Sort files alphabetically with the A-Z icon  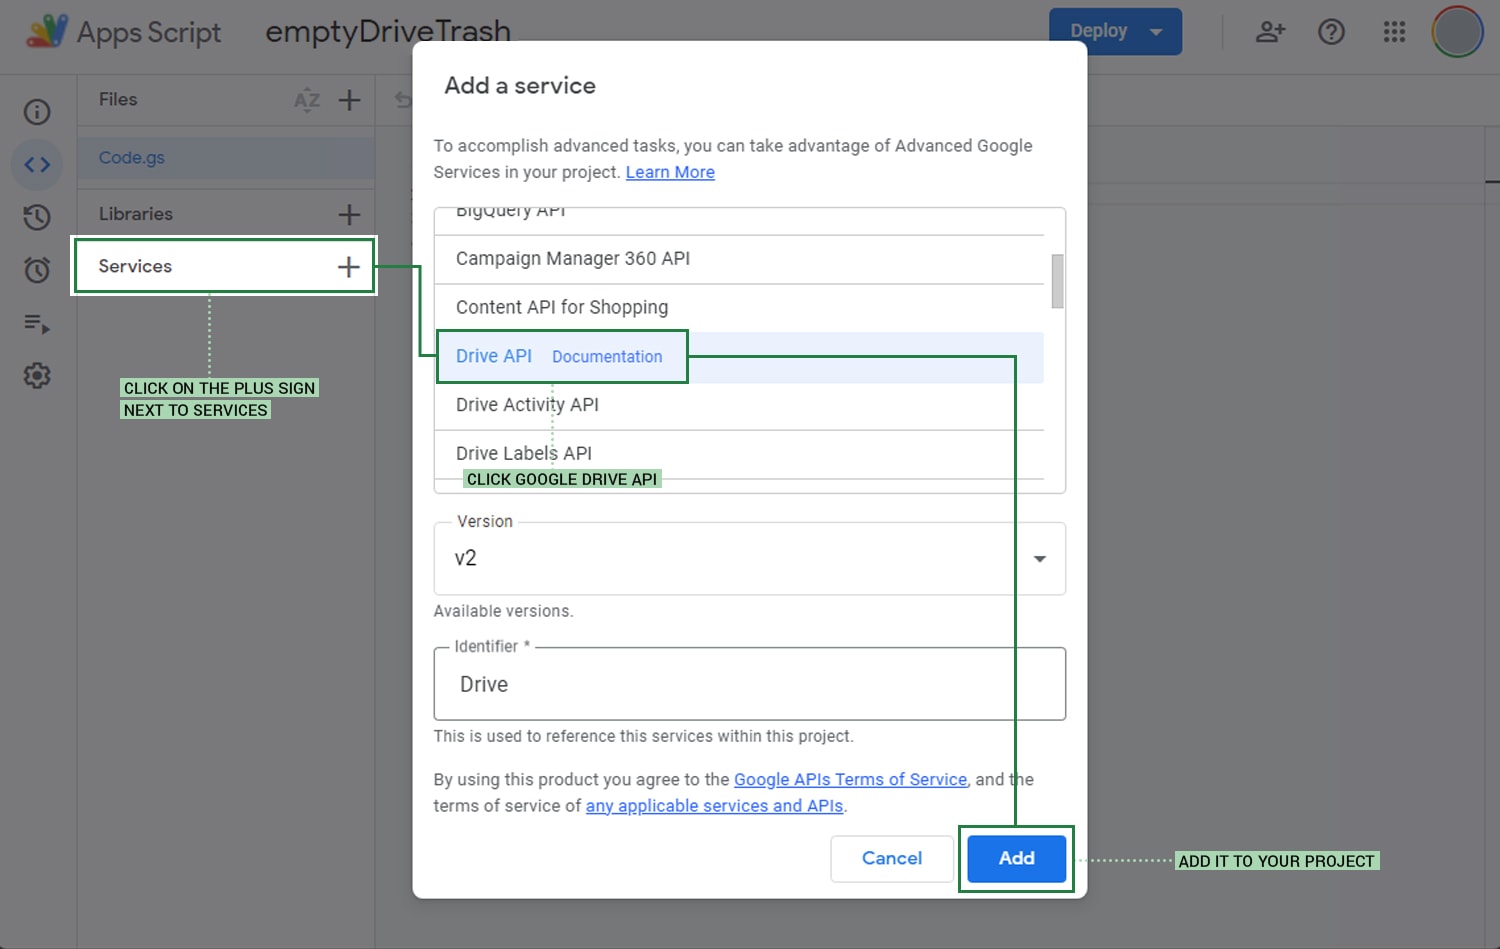307,100
